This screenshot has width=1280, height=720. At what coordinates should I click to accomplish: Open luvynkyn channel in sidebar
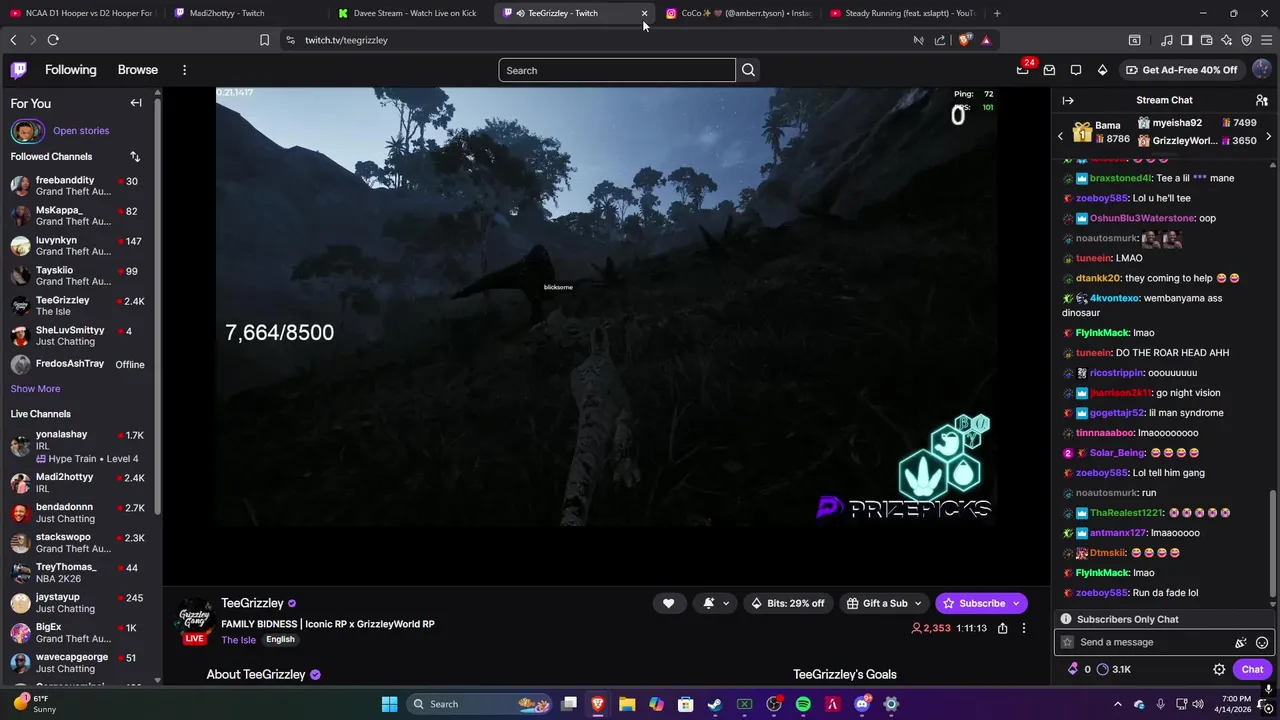pos(80,246)
